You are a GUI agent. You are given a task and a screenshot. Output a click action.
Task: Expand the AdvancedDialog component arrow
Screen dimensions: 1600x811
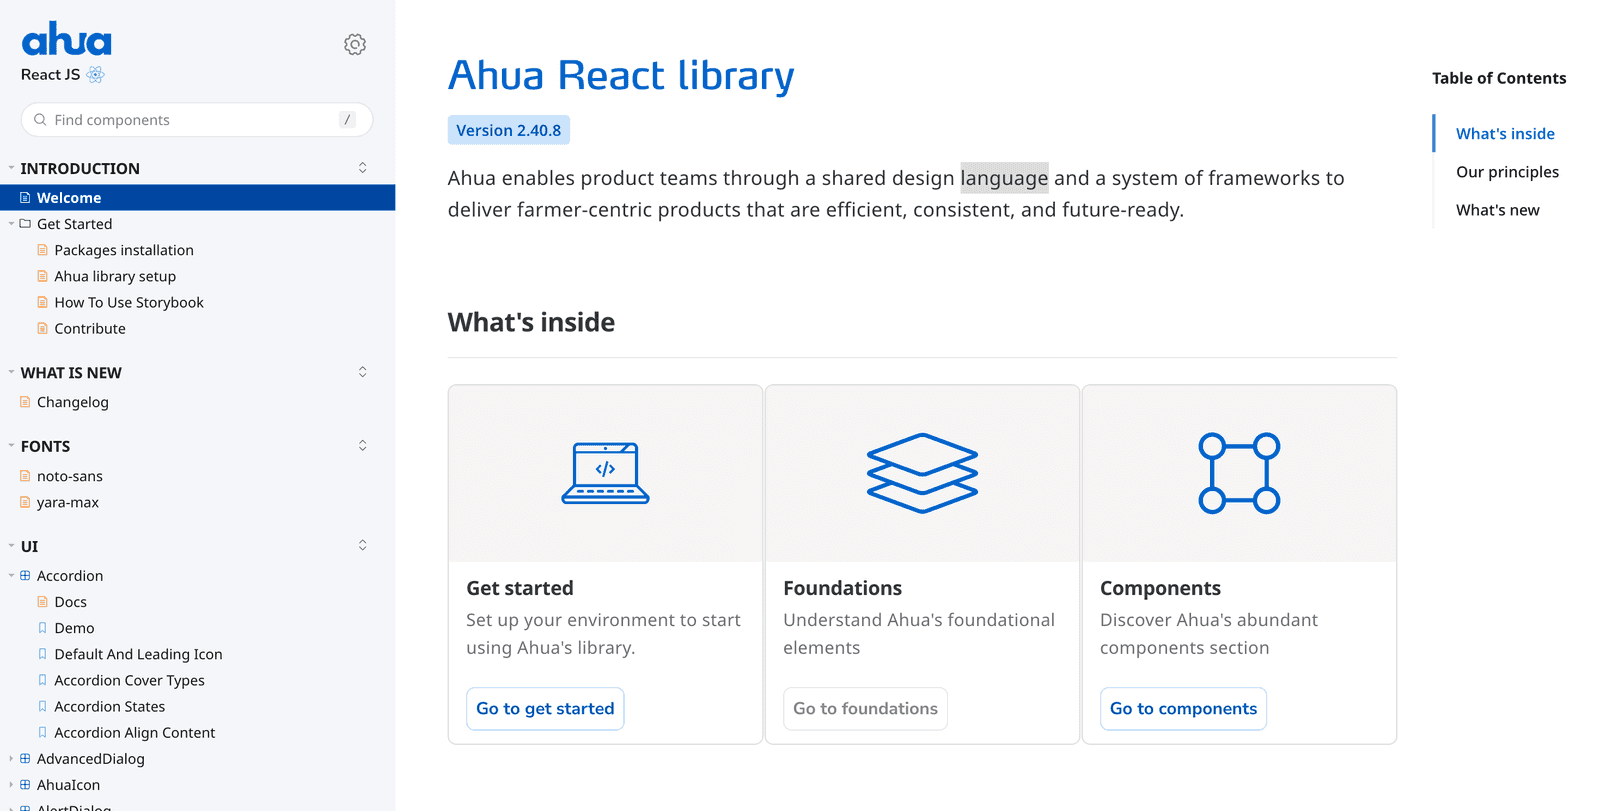pos(11,759)
